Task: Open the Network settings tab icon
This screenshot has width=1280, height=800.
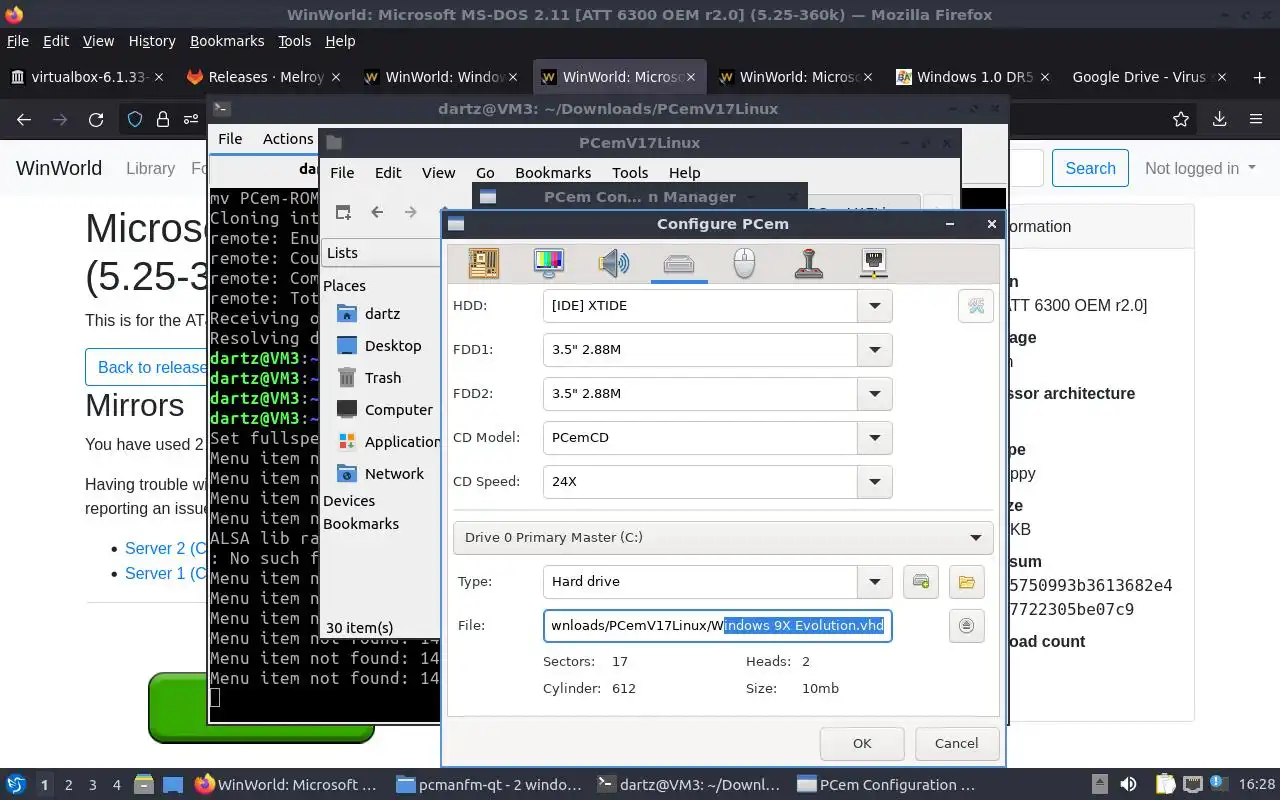Action: tap(874, 263)
